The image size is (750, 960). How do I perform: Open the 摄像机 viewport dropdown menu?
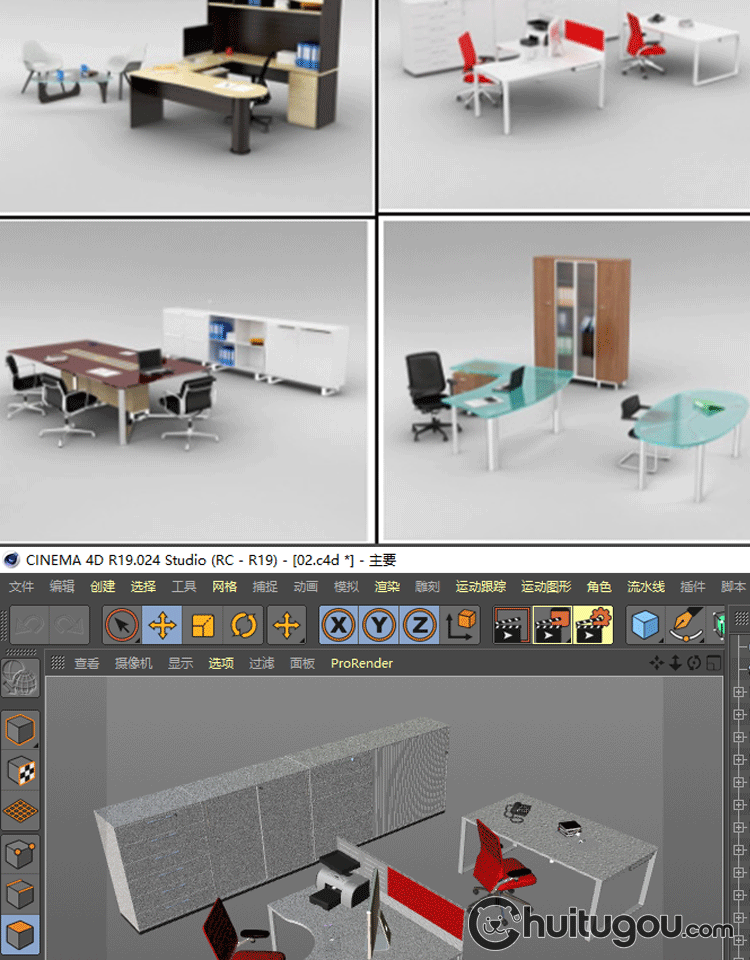tap(133, 663)
